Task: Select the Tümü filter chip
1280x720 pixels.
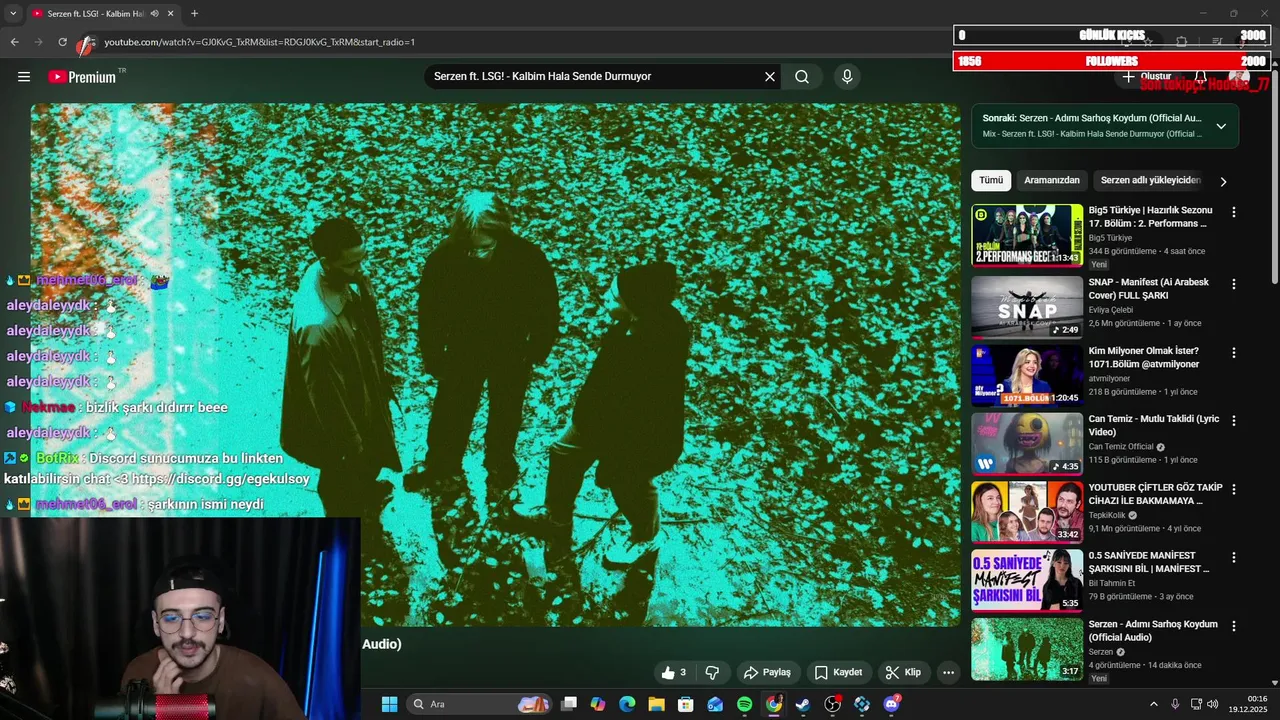Action: pyautogui.click(x=991, y=180)
